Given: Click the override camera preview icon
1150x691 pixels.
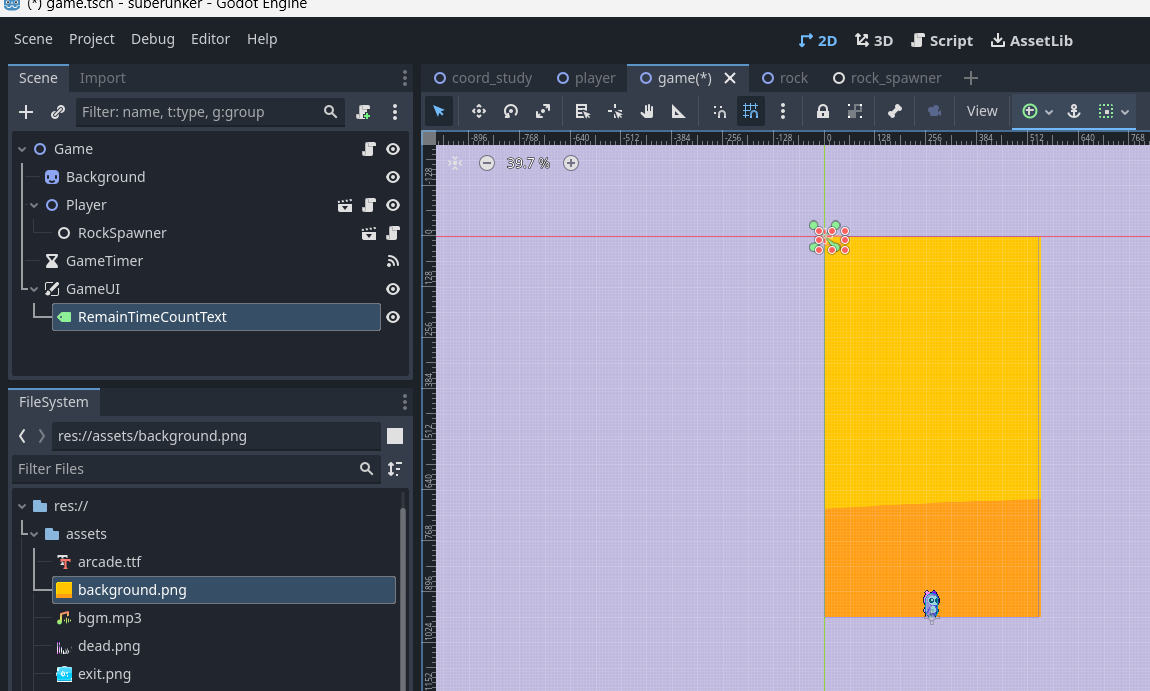Looking at the screenshot, I should click(x=934, y=111).
